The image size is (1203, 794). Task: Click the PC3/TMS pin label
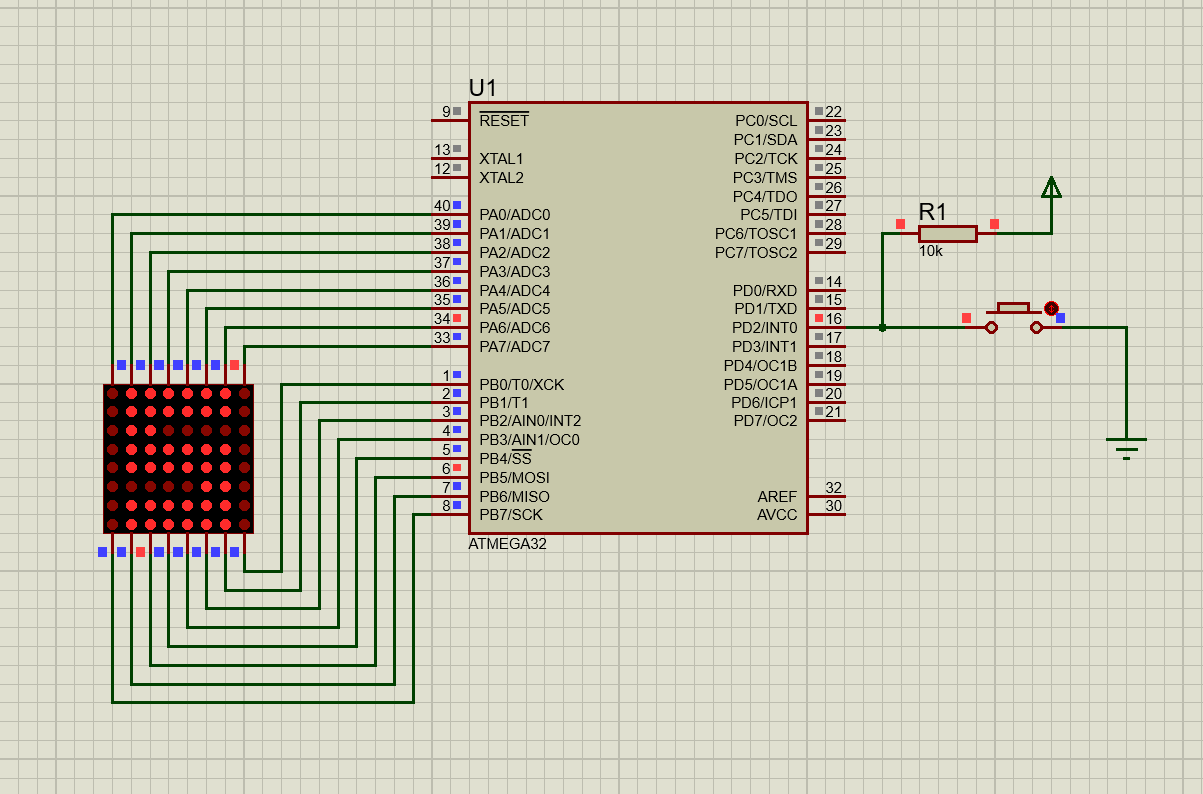click(766, 177)
